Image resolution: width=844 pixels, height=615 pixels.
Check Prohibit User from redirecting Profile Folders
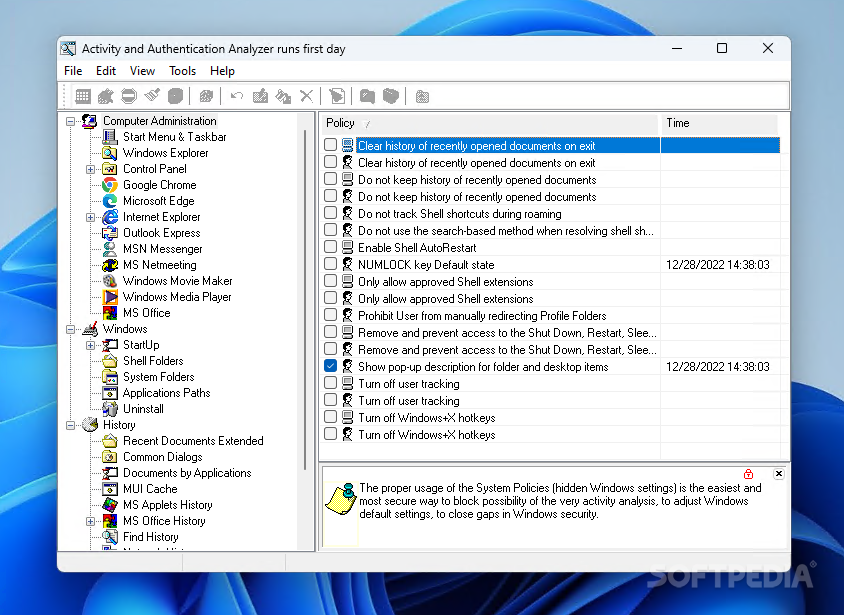point(330,315)
